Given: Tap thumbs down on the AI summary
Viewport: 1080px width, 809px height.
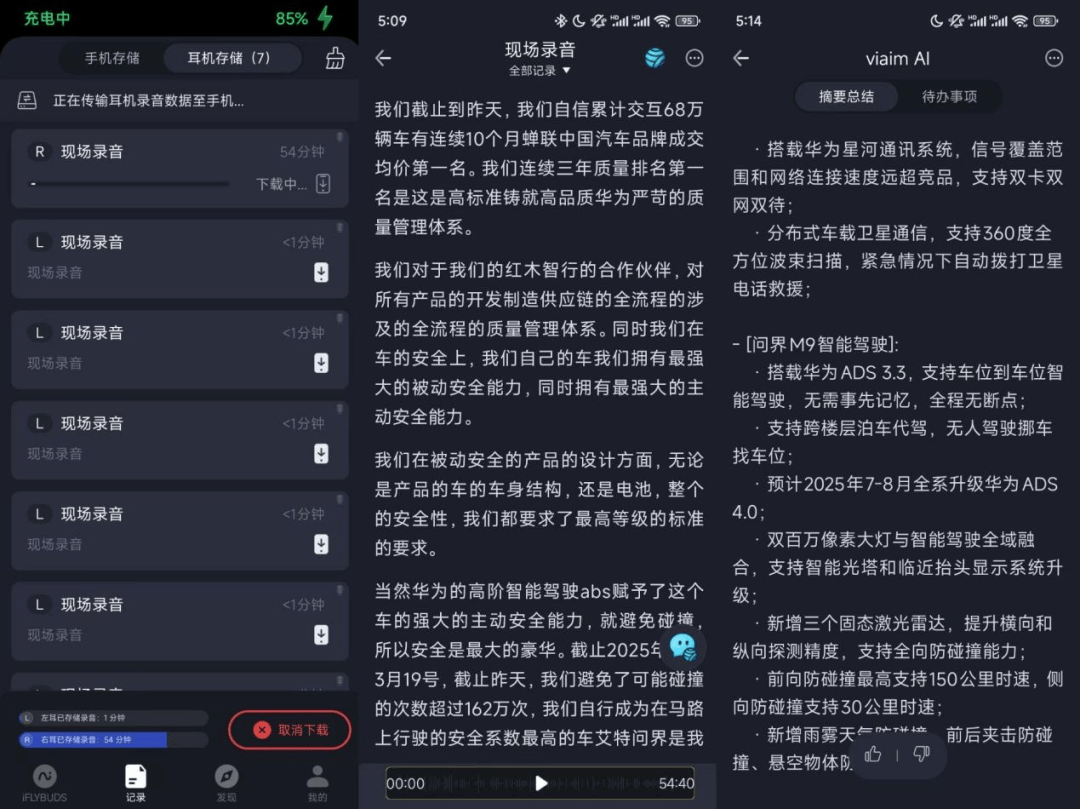Looking at the screenshot, I should pos(922,755).
